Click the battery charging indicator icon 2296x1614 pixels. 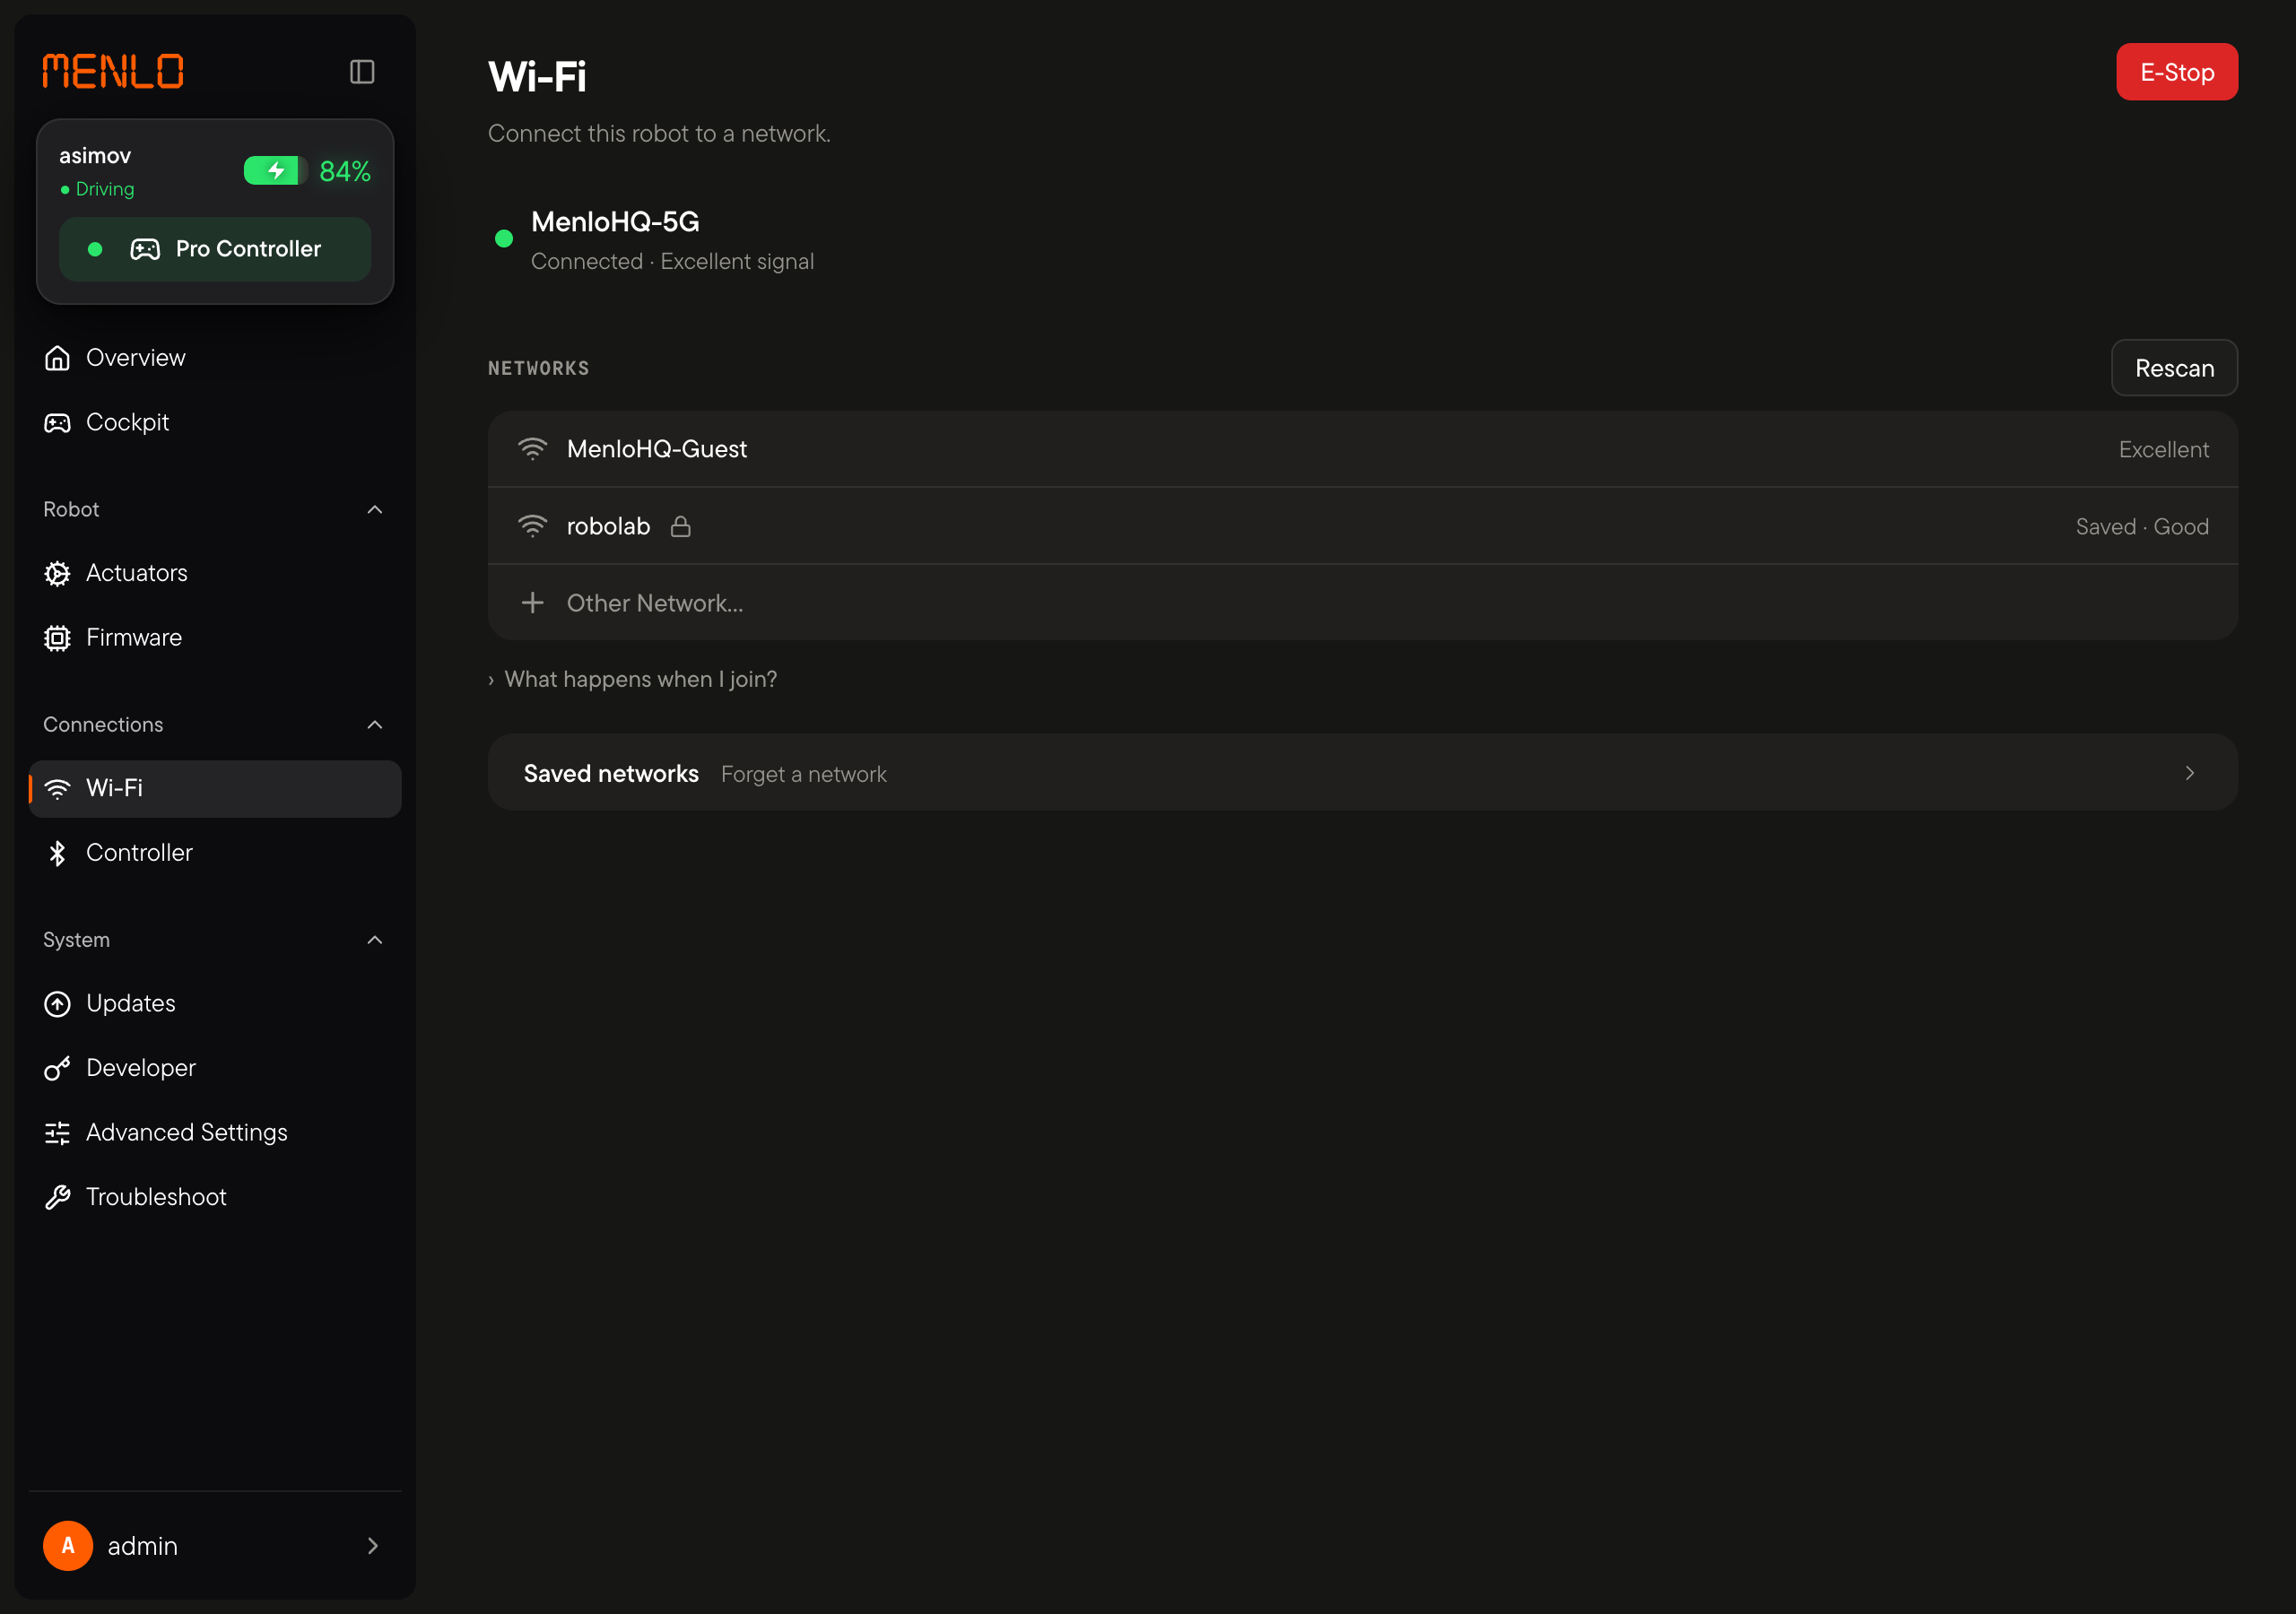(x=275, y=171)
